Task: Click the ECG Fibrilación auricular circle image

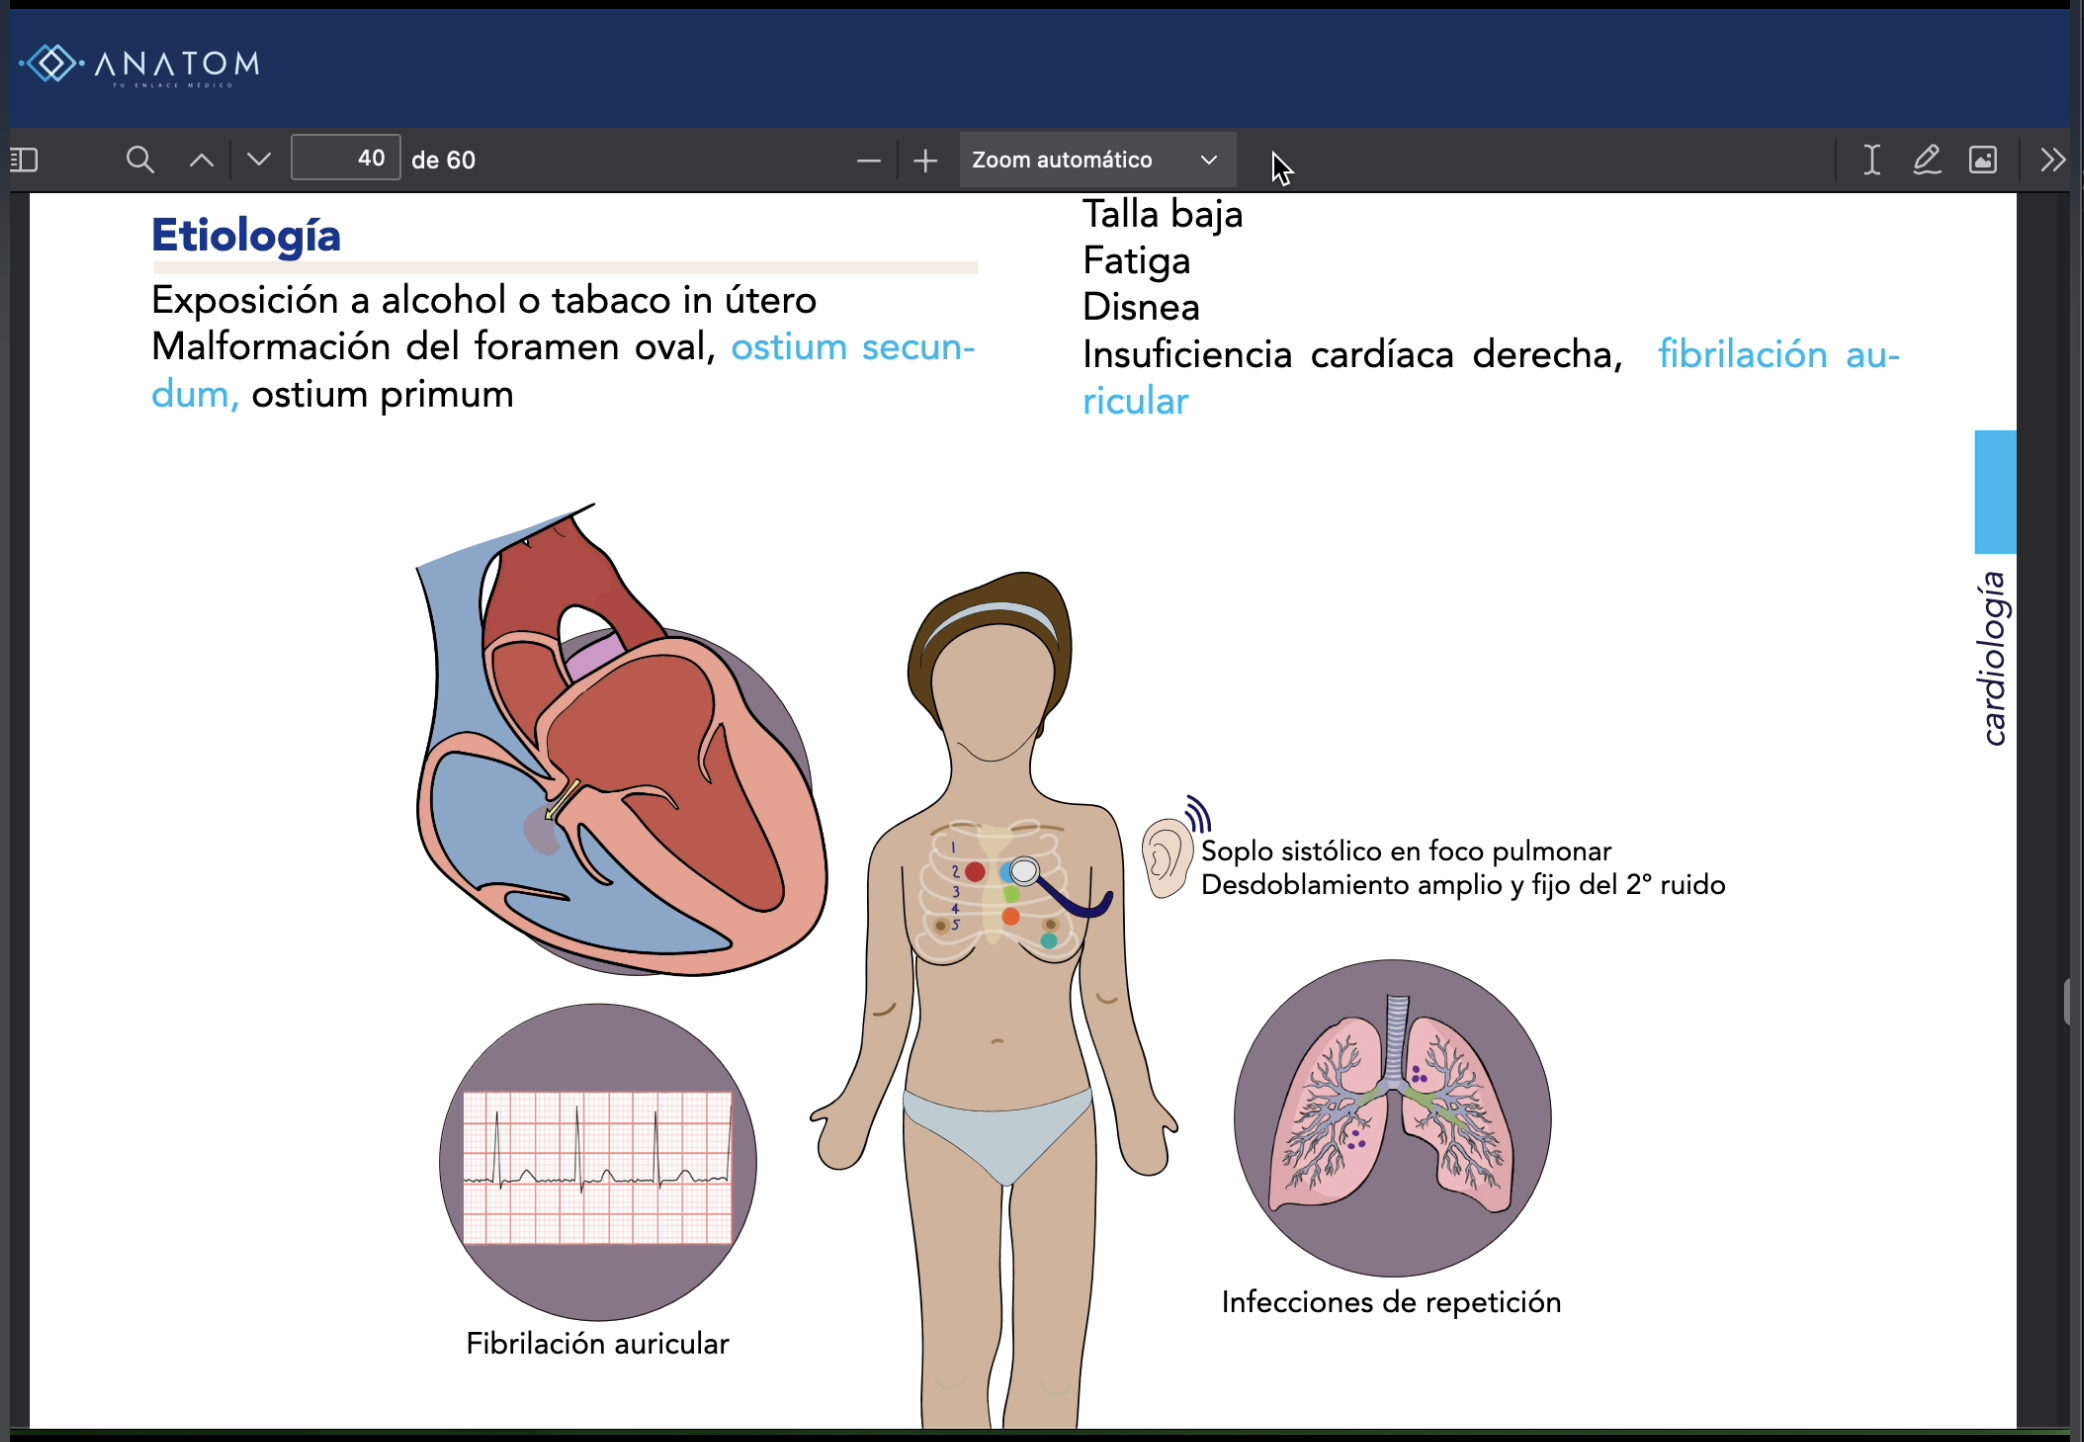Action: tap(598, 1162)
